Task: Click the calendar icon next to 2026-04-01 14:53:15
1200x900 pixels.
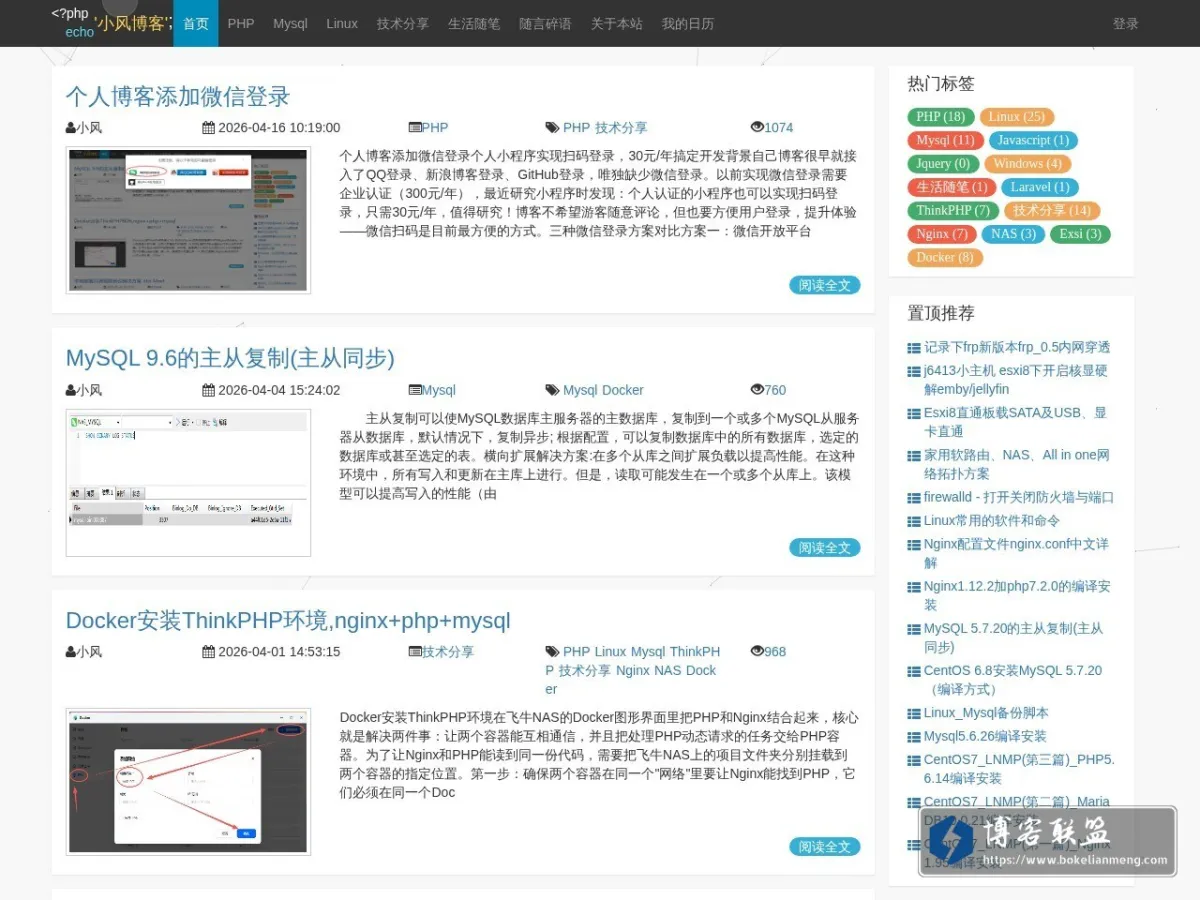Action: (208, 652)
